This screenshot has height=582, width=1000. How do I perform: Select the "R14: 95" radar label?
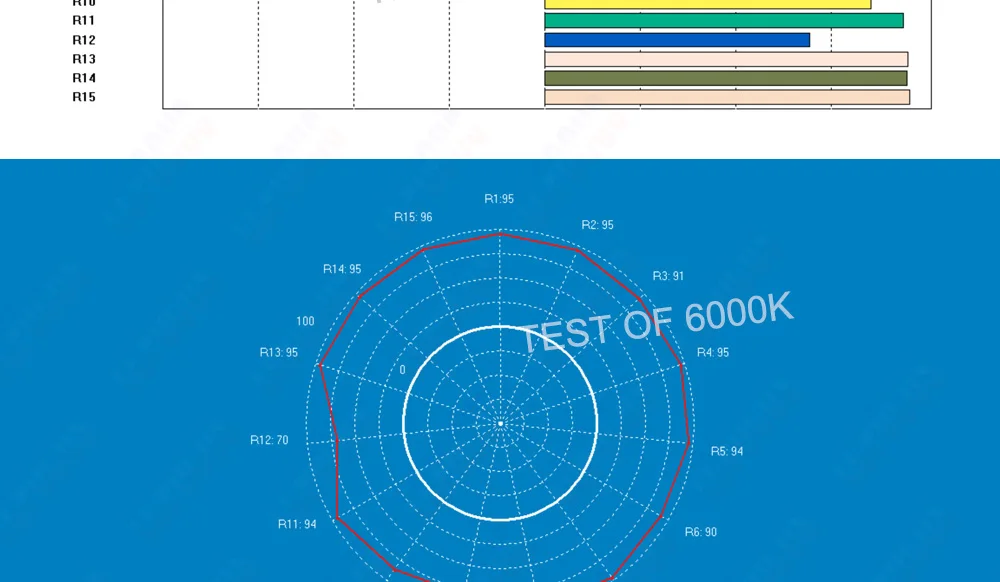click(x=342, y=269)
